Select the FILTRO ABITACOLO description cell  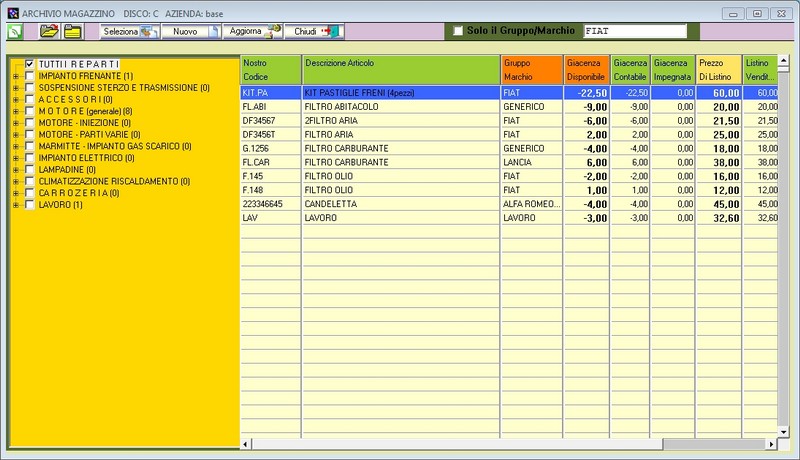401,107
